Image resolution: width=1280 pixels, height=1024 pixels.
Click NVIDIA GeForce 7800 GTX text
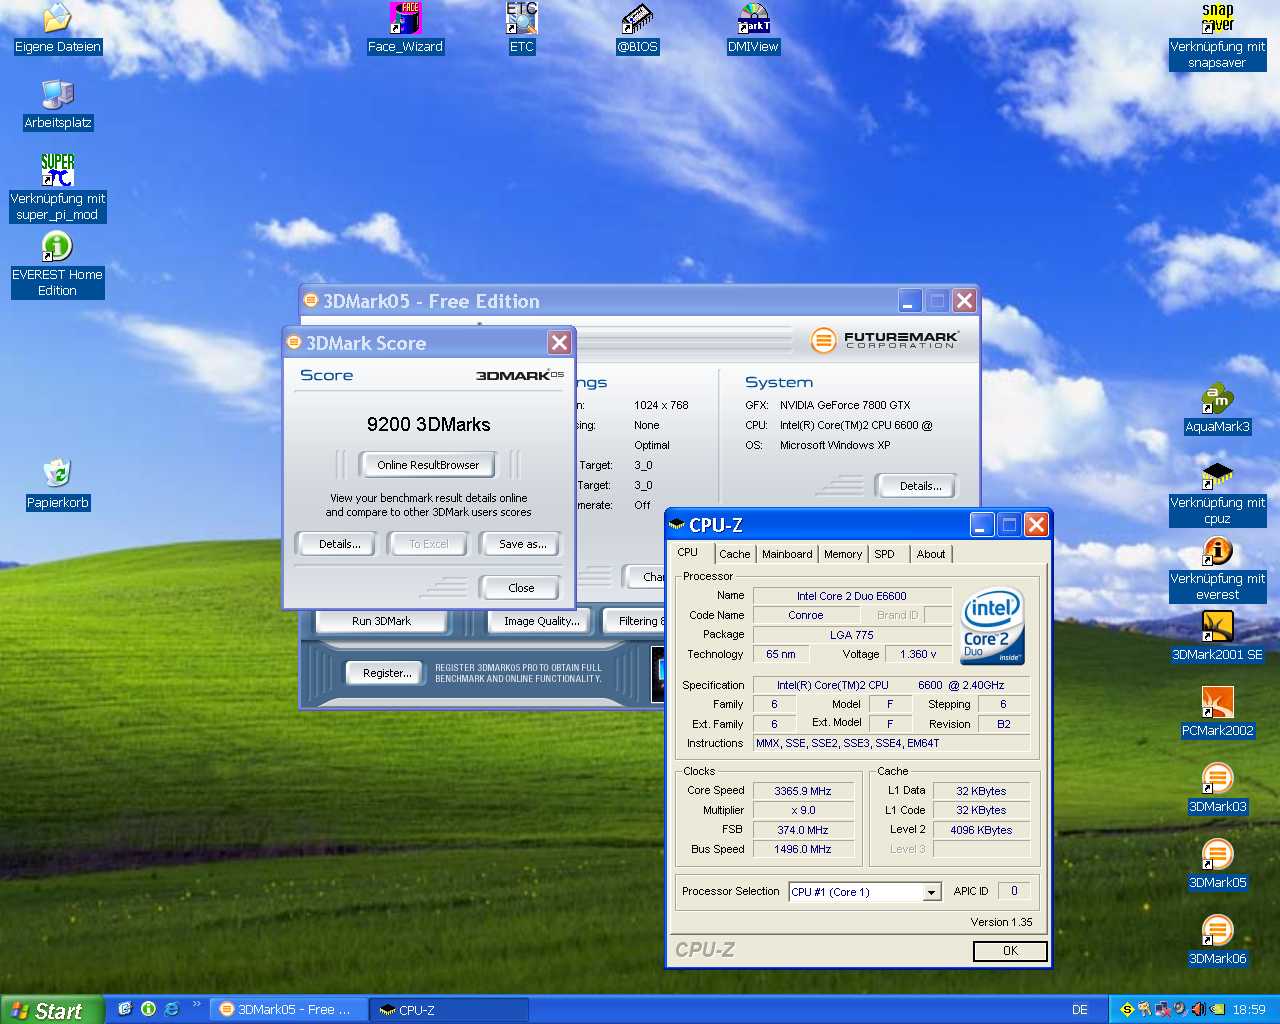pyautogui.click(x=845, y=405)
